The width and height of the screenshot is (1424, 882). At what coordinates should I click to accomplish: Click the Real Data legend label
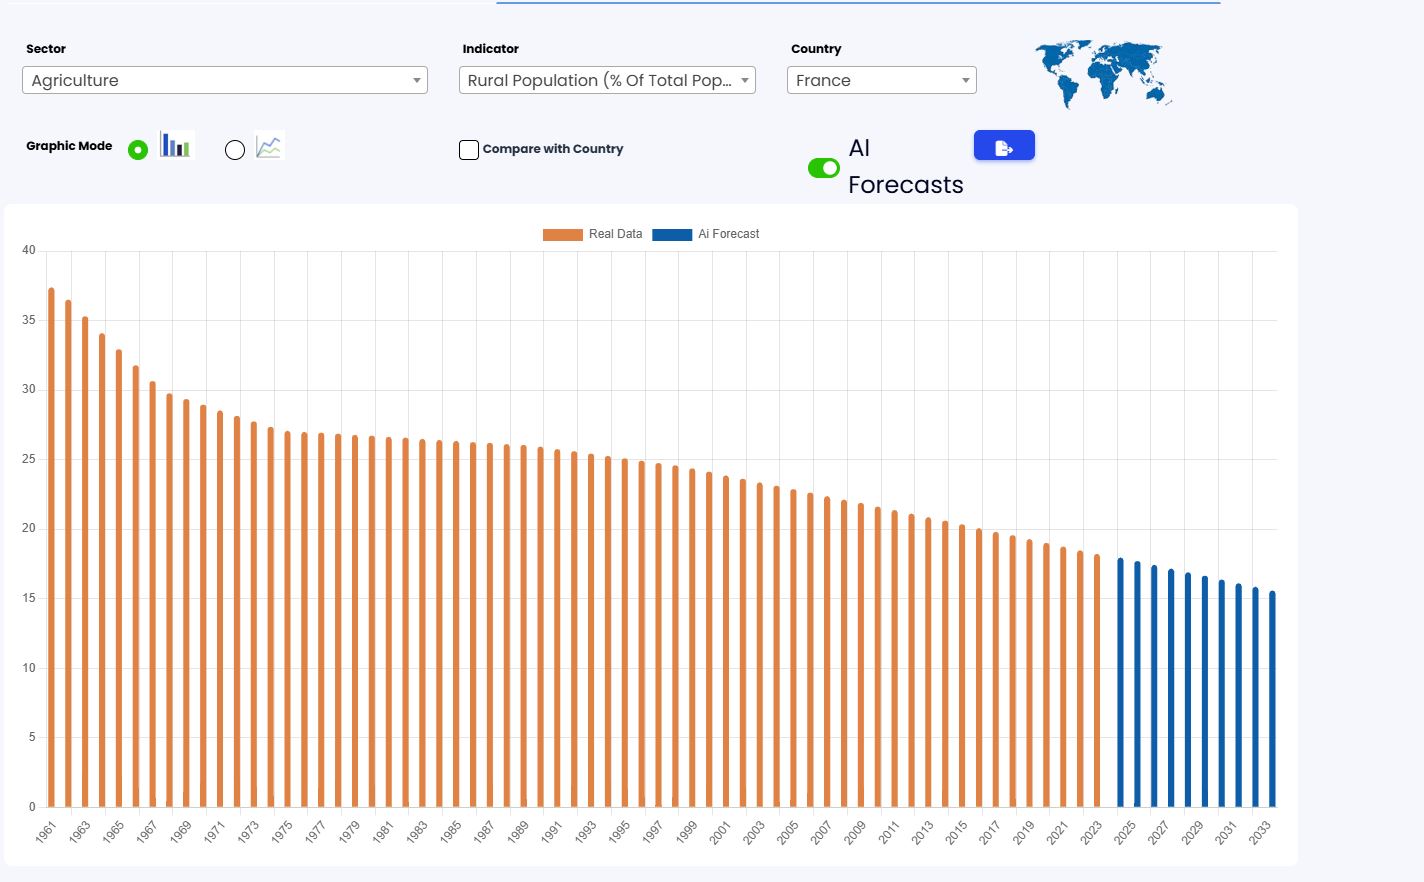[x=615, y=234]
